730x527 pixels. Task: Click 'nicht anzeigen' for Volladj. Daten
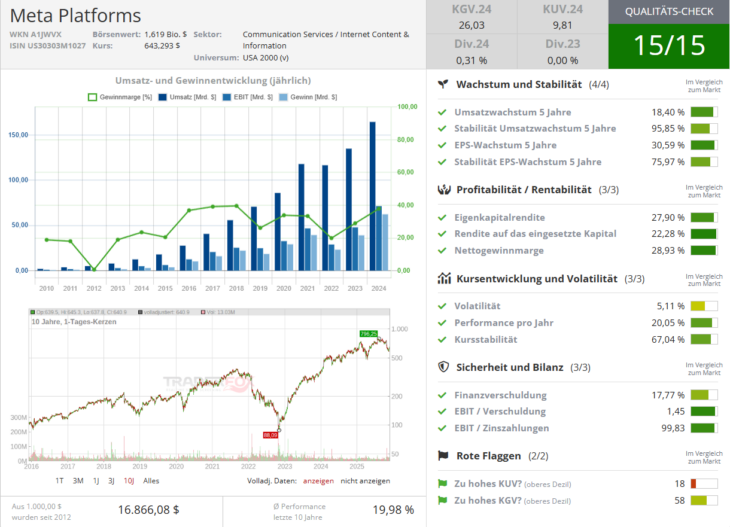coord(368,480)
